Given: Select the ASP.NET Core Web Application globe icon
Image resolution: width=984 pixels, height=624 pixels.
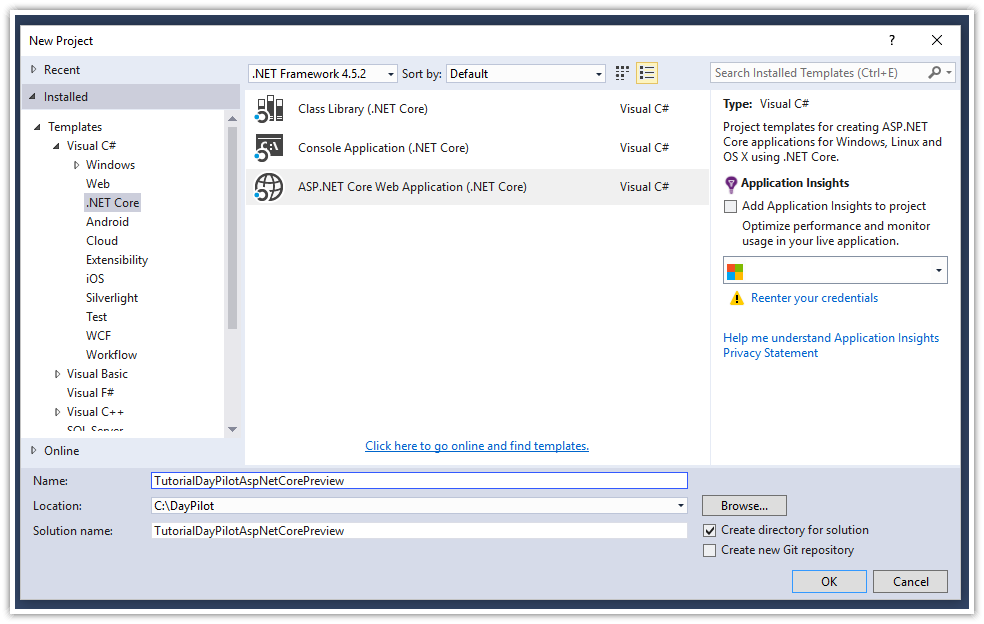Looking at the screenshot, I should (269, 187).
